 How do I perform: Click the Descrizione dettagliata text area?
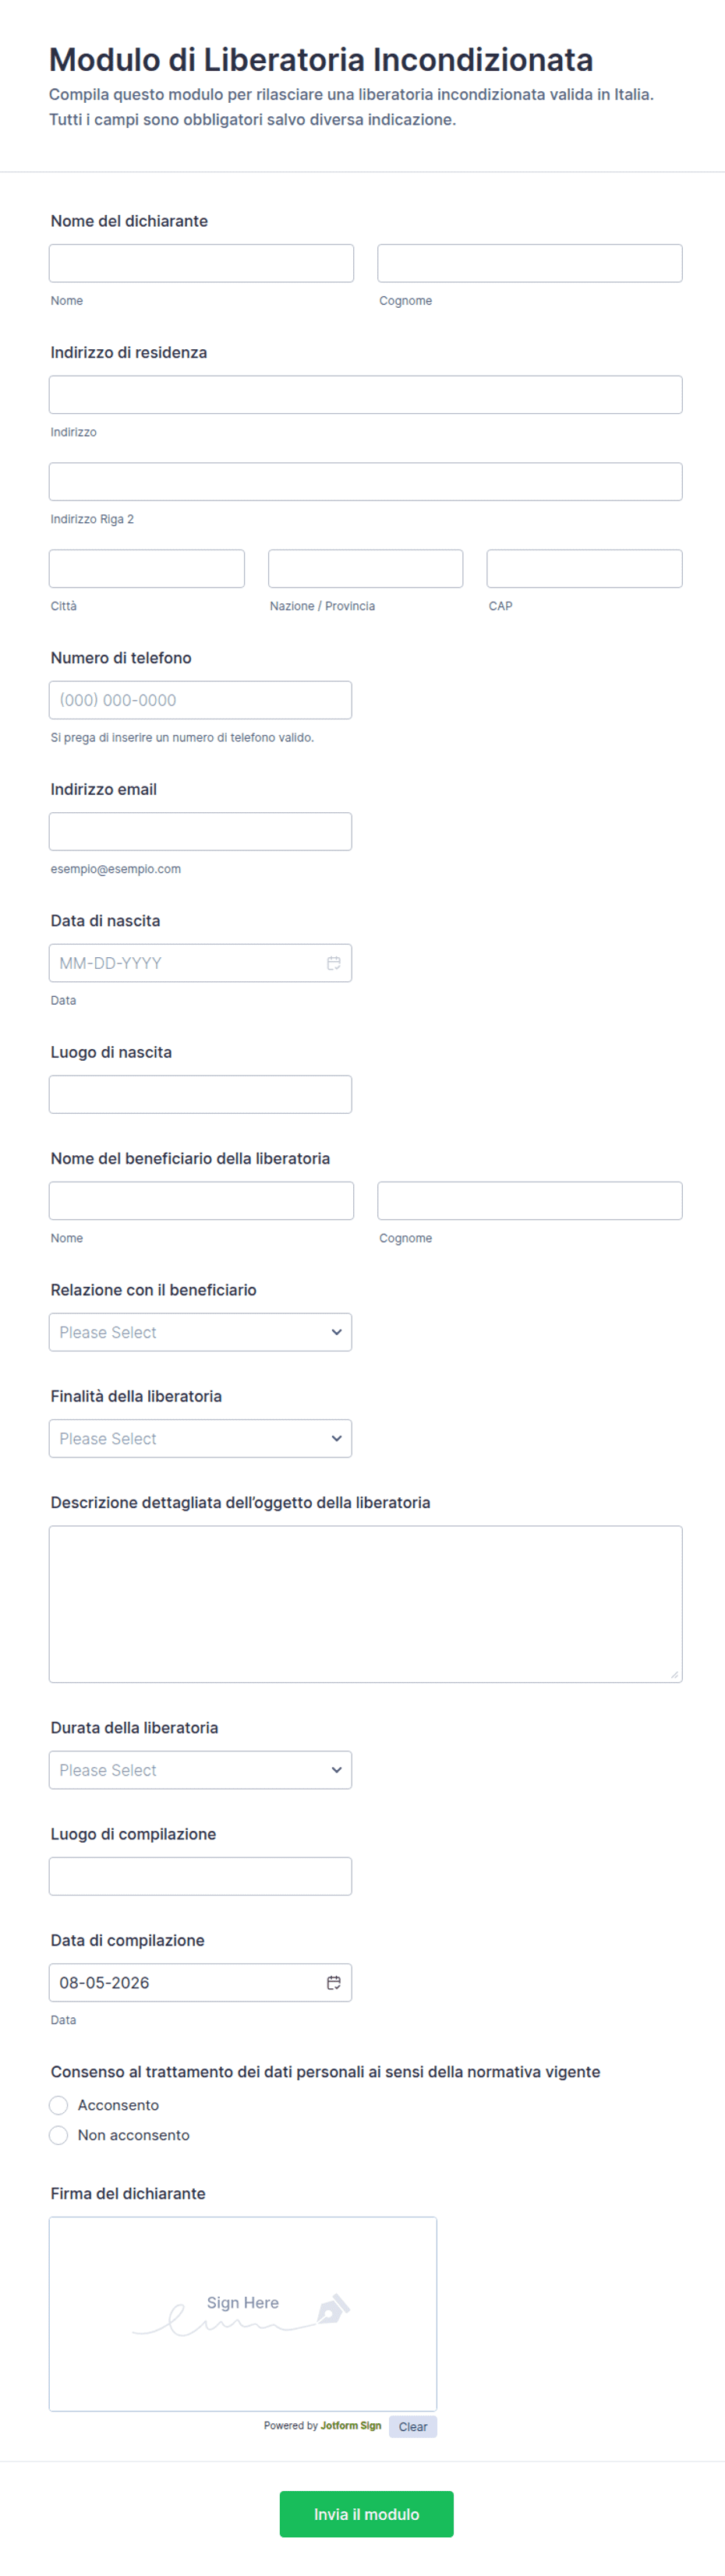coord(366,1604)
